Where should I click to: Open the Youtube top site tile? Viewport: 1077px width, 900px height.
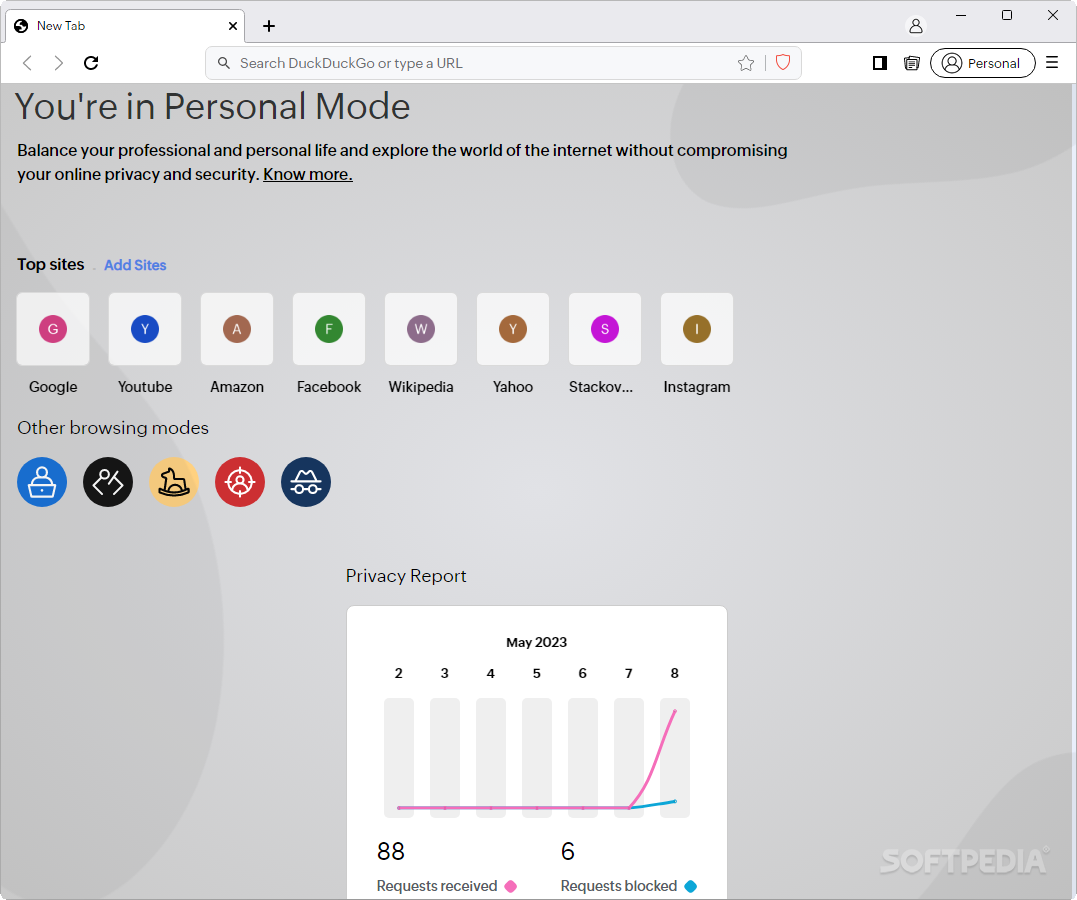pyautogui.click(x=145, y=329)
